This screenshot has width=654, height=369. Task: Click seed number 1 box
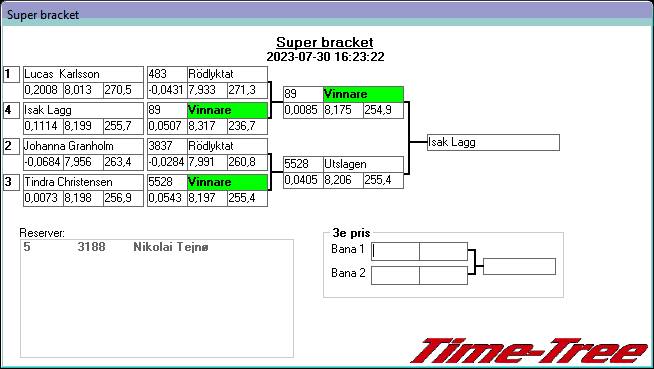tap(11, 74)
